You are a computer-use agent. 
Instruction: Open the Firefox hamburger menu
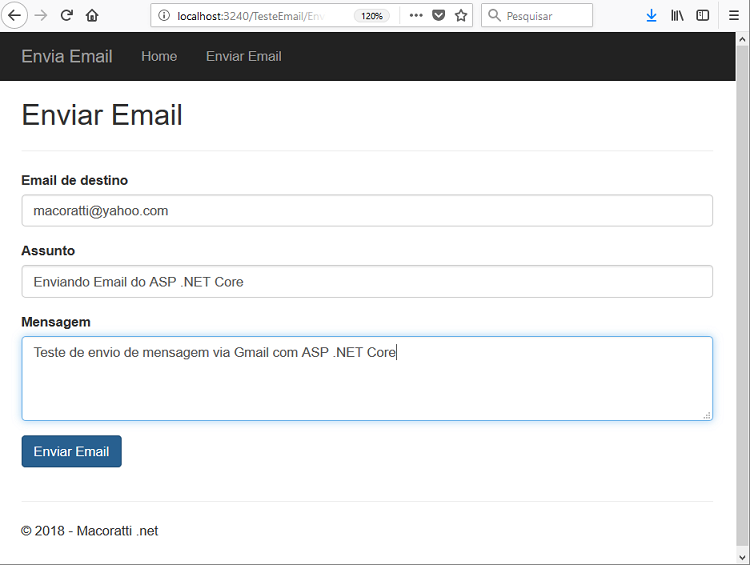(734, 16)
